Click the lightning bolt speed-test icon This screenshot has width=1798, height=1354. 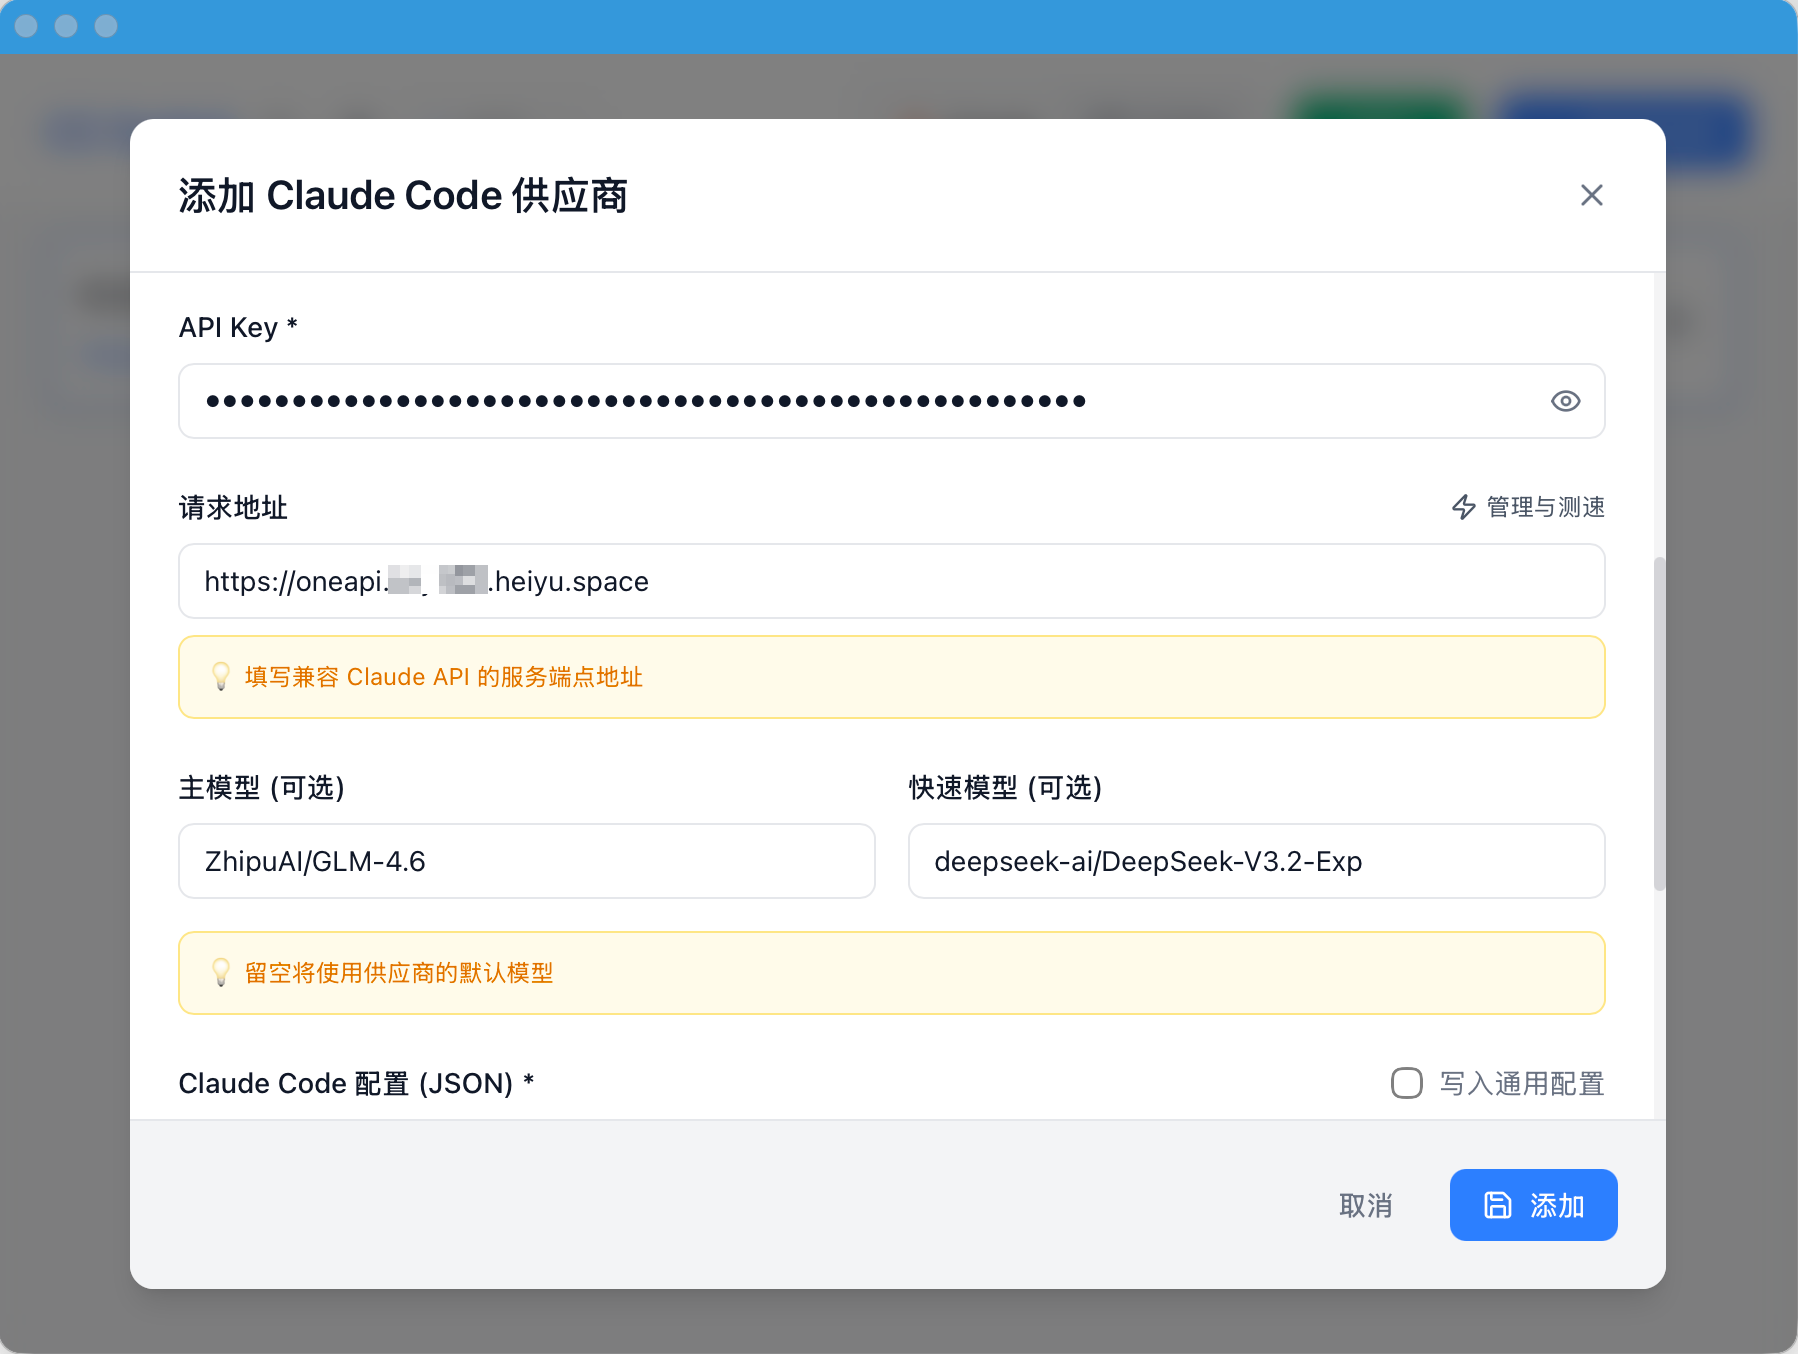[x=1463, y=507]
